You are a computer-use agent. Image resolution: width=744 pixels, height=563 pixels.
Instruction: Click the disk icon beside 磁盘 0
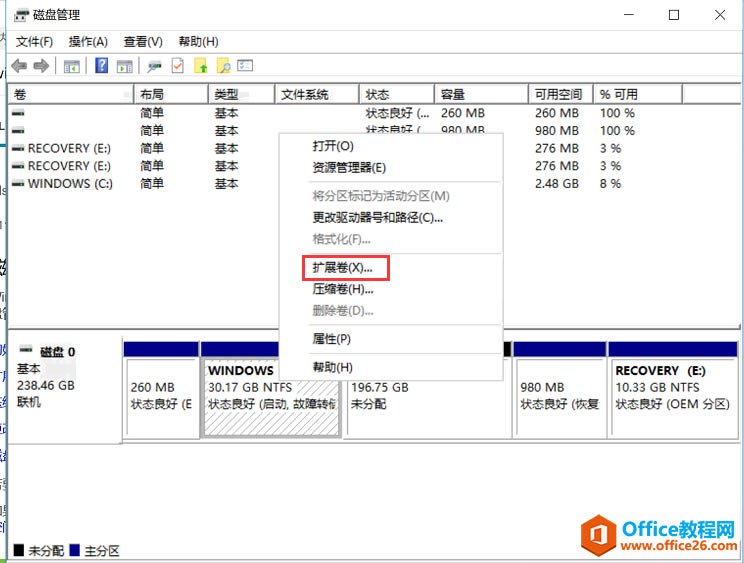[x=26, y=350]
